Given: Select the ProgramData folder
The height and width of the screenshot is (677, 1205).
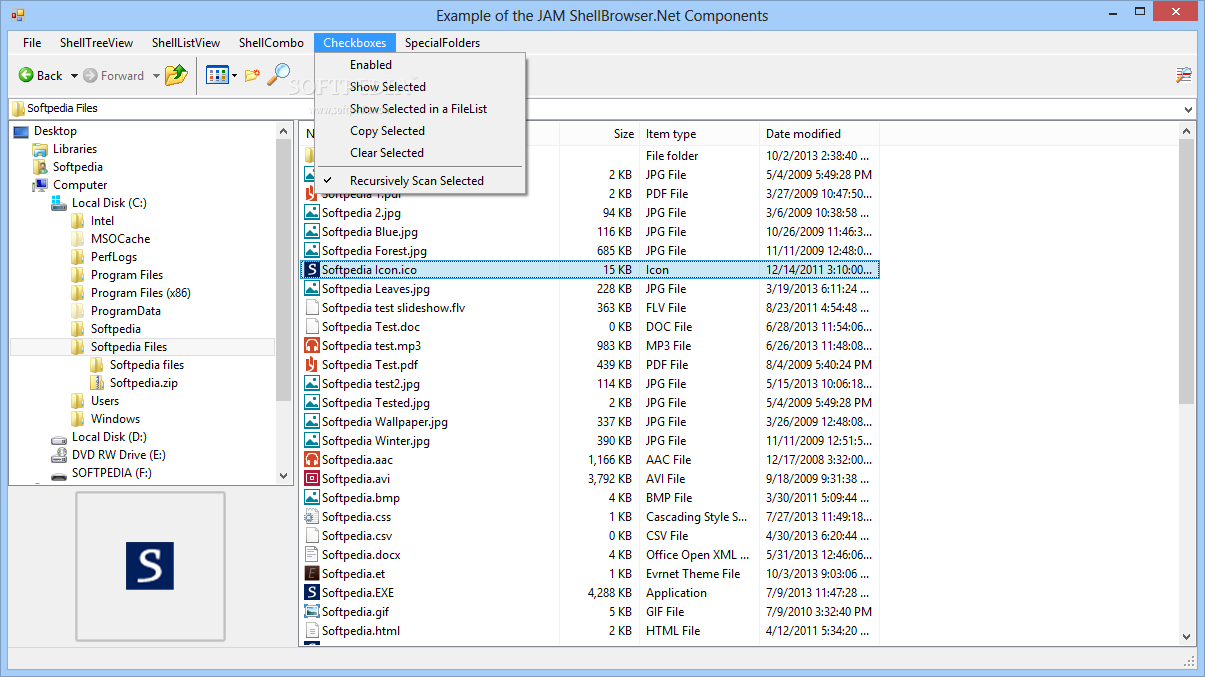Looking at the screenshot, I should 125,311.
